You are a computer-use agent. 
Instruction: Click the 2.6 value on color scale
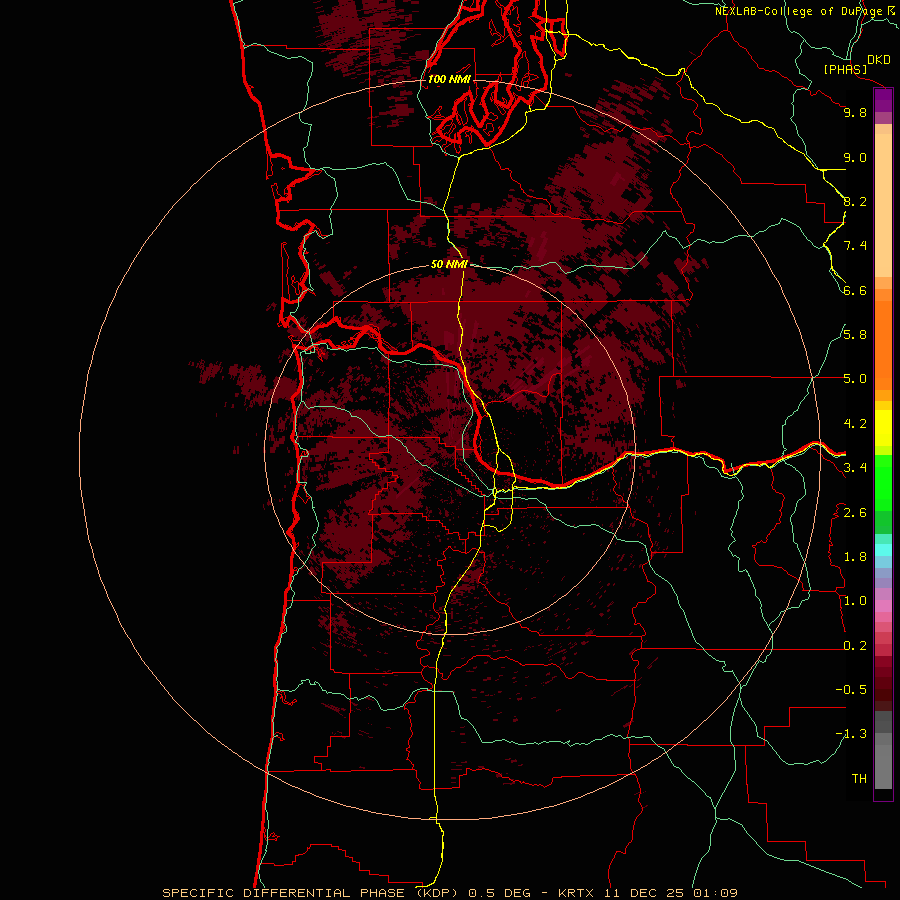pyautogui.click(x=855, y=513)
